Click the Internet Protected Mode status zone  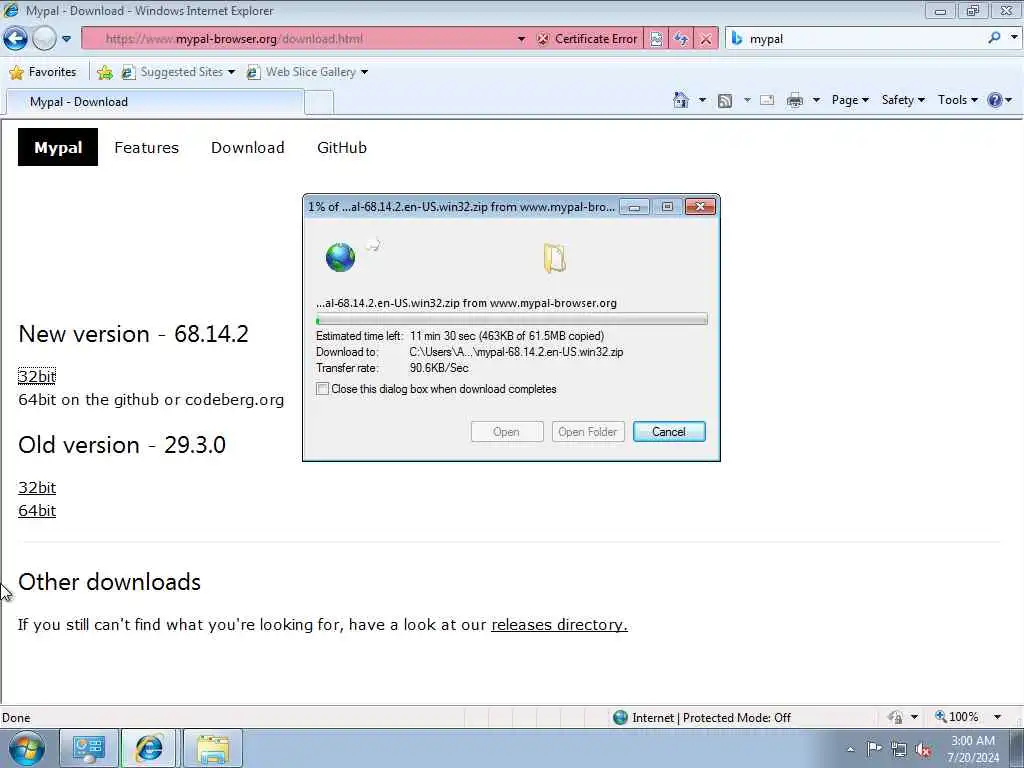tap(703, 718)
